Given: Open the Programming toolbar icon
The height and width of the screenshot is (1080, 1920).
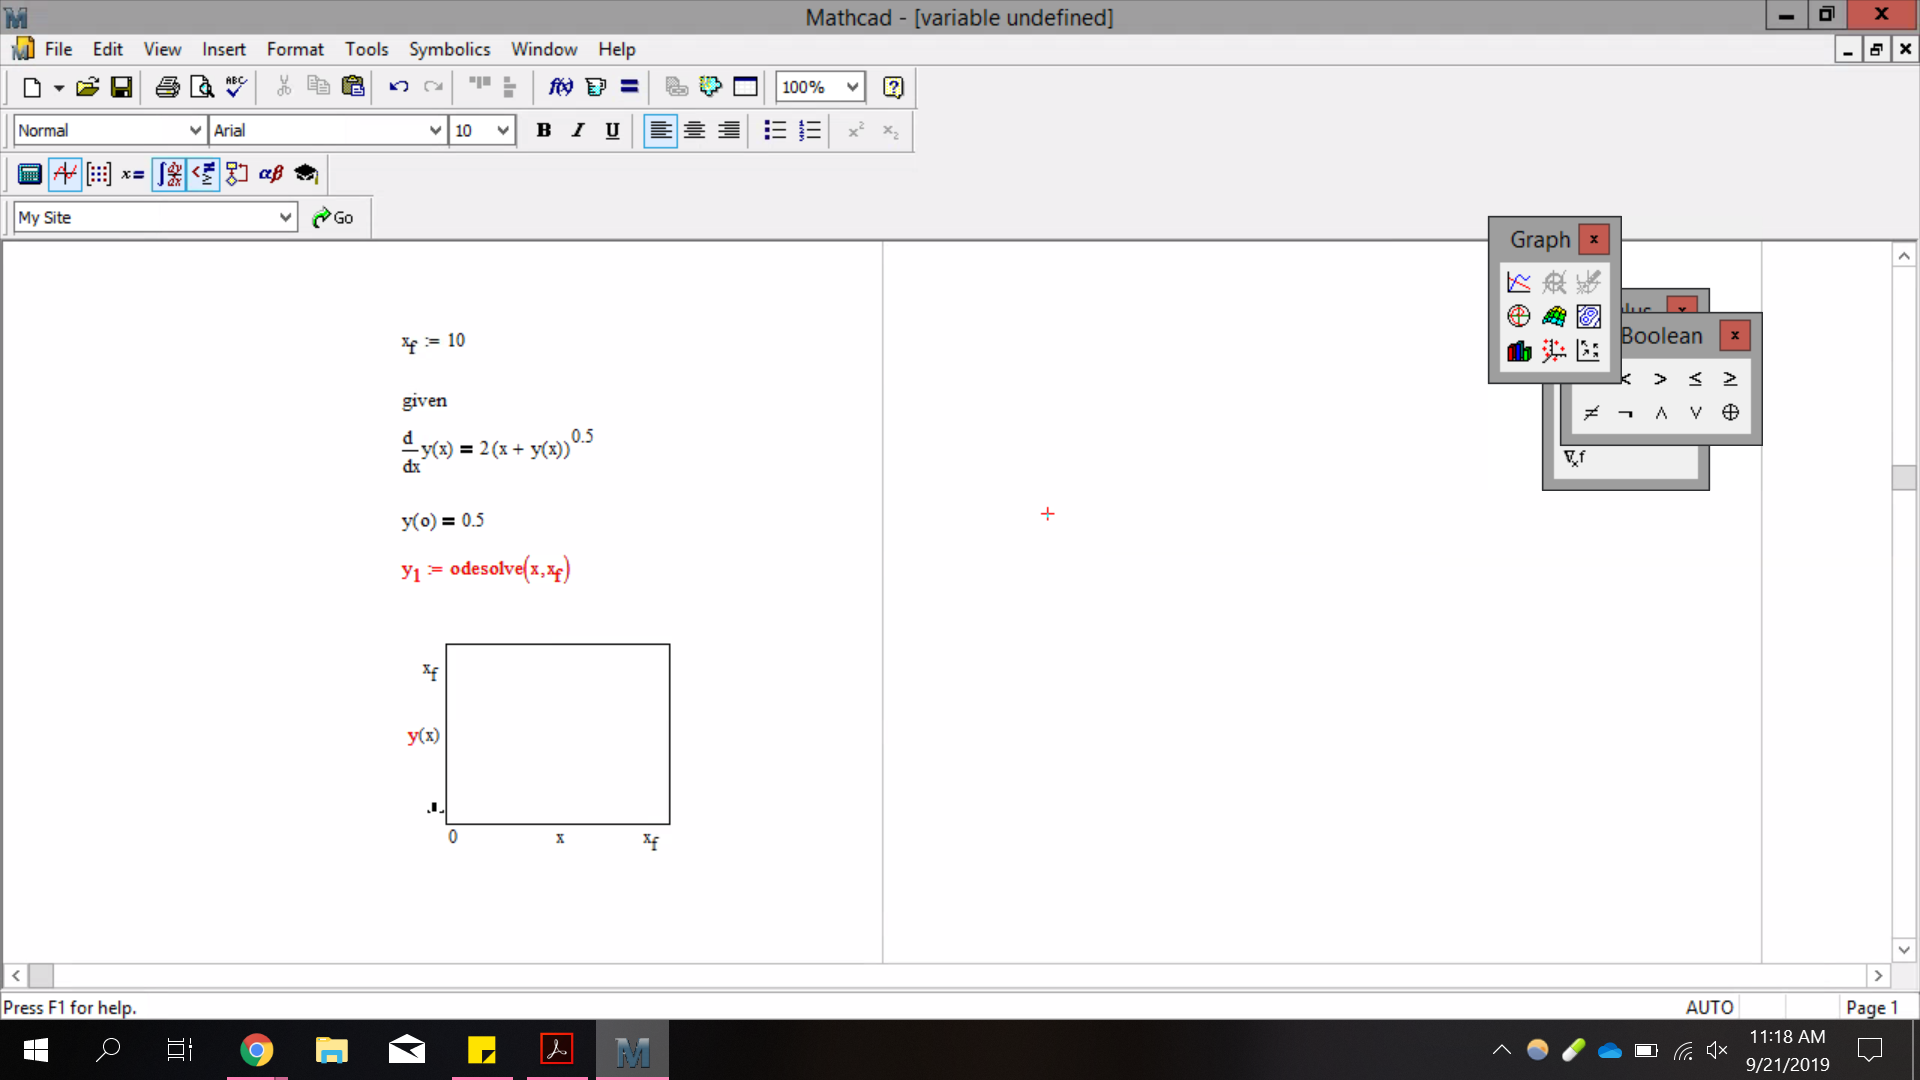Looking at the screenshot, I should 237,174.
